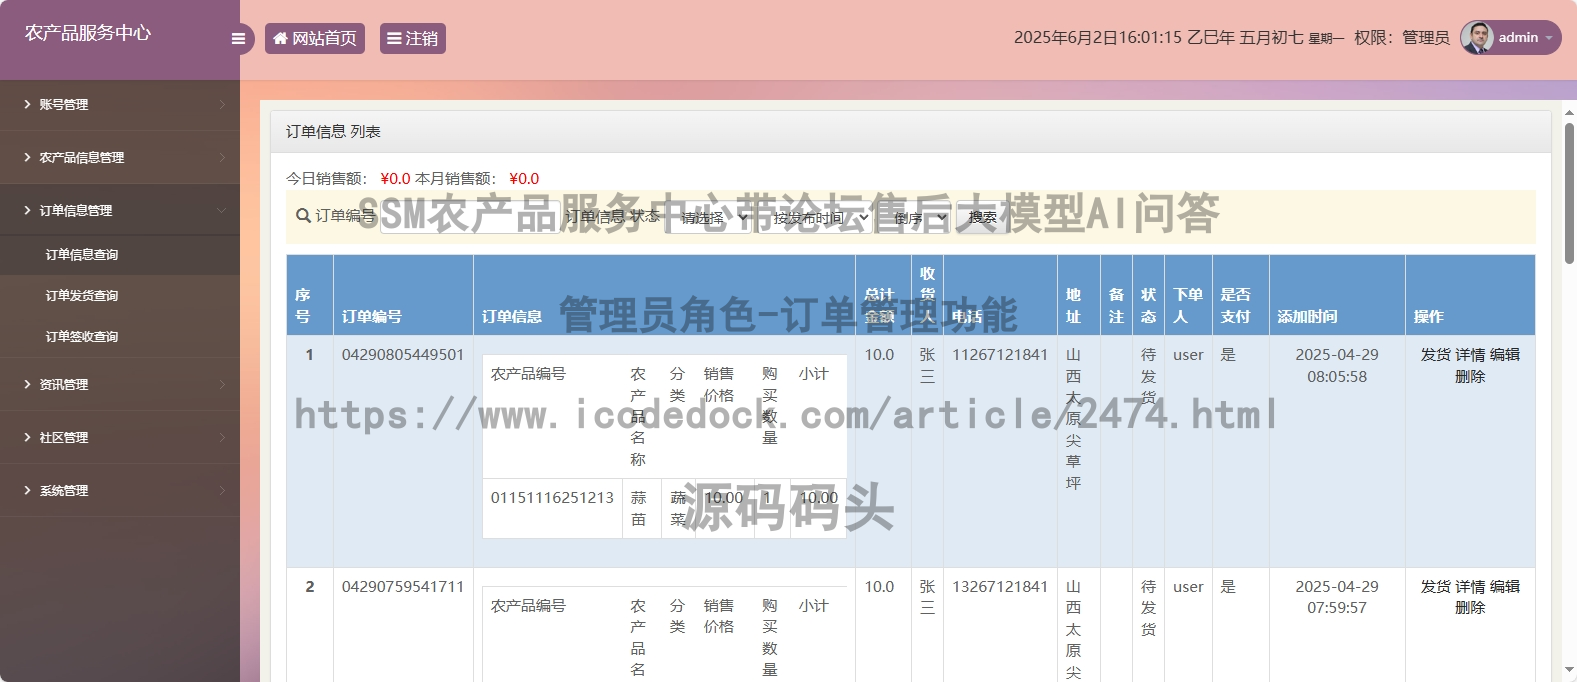Click the 今日销售额 label
The width and height of the screenshot is (1577, 682).
point(326,179)
